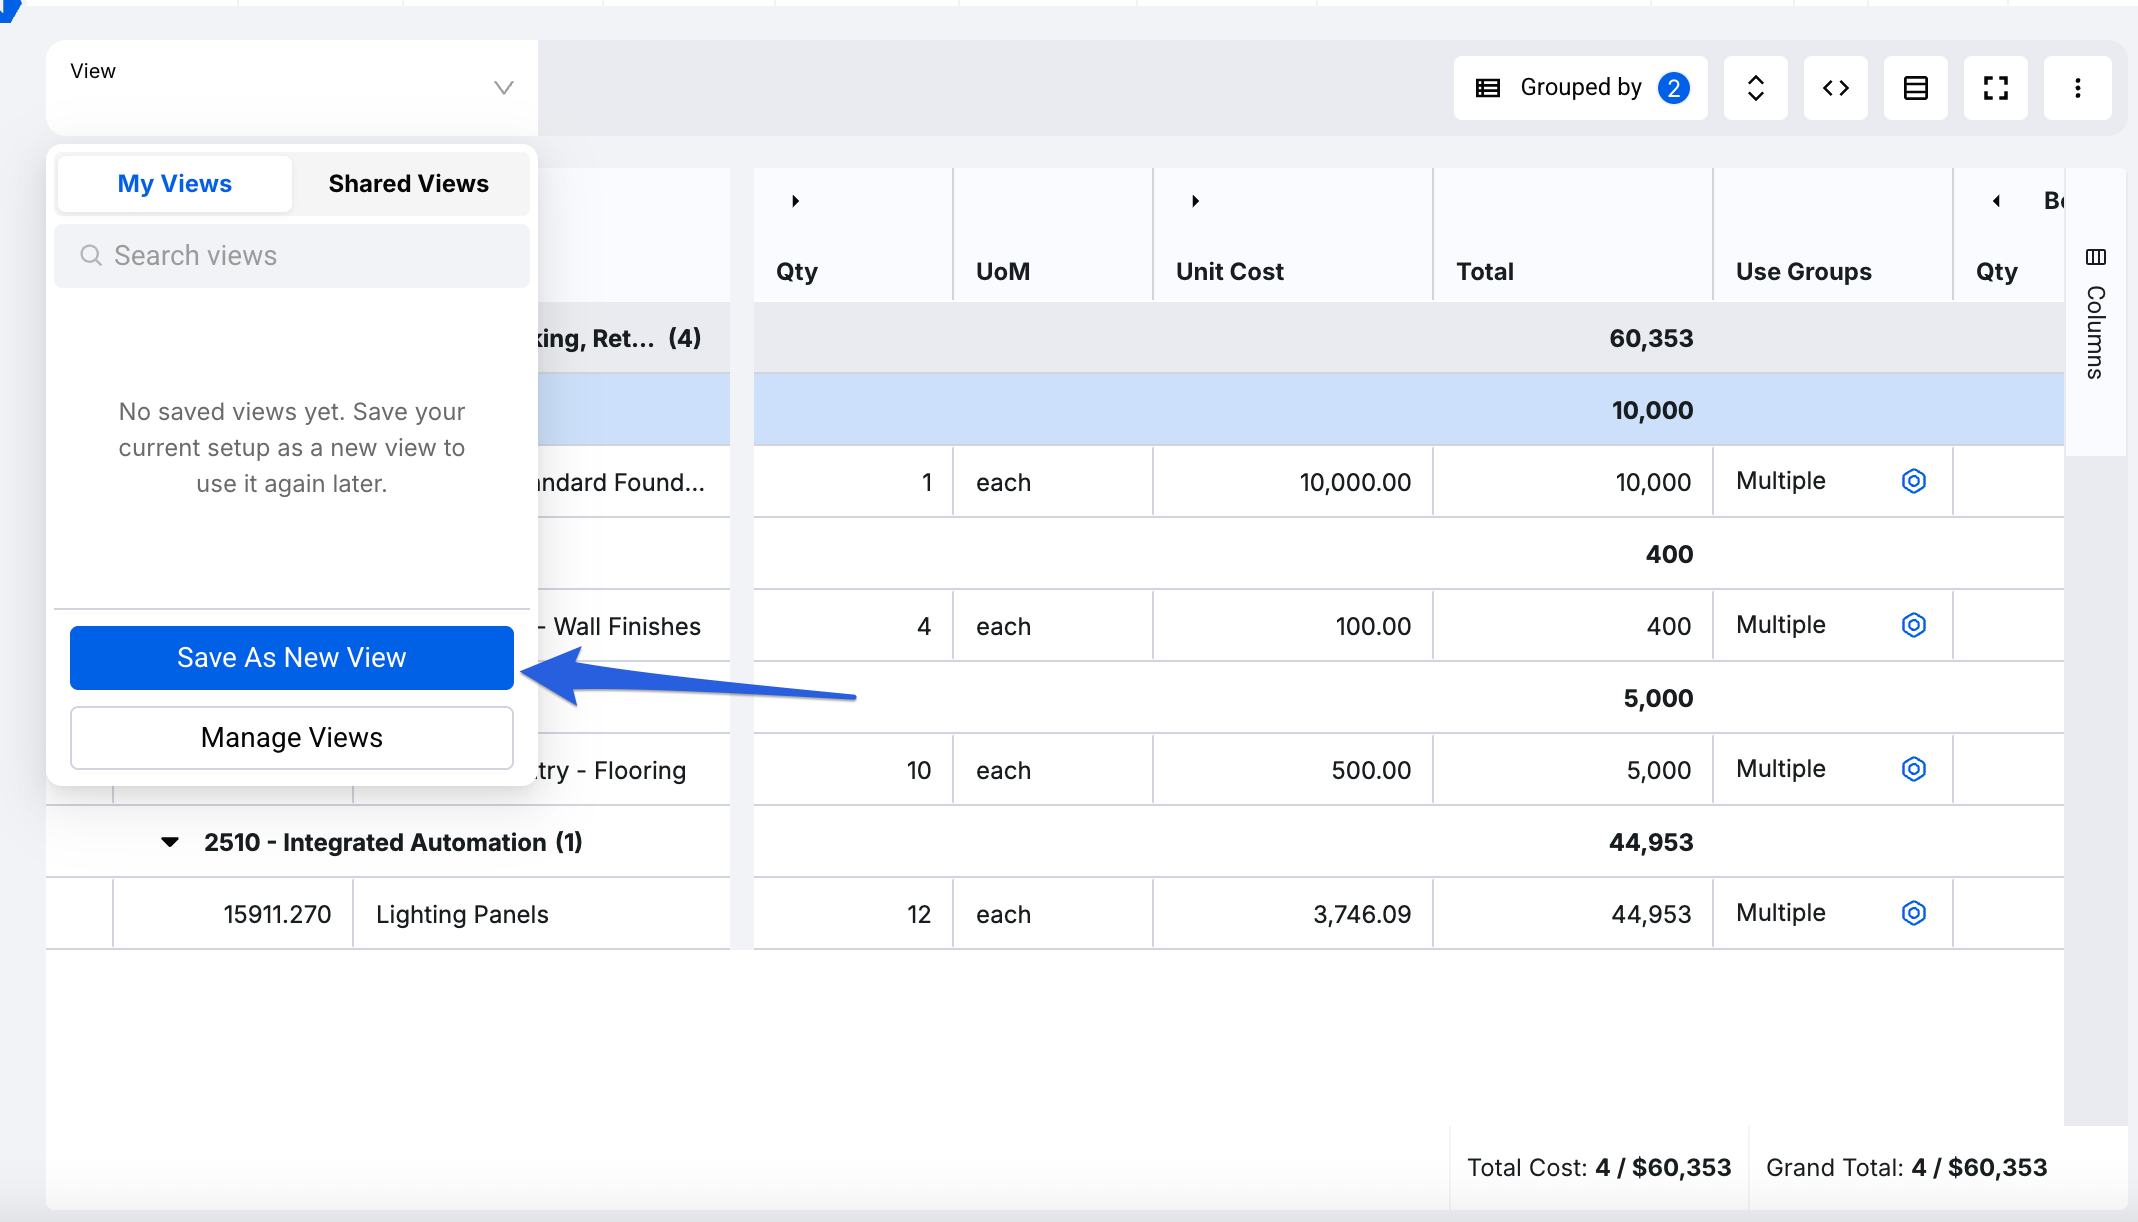Expand the column group arrow above Qty
Screen dimensions: 2138x1222
click(795, 201)
